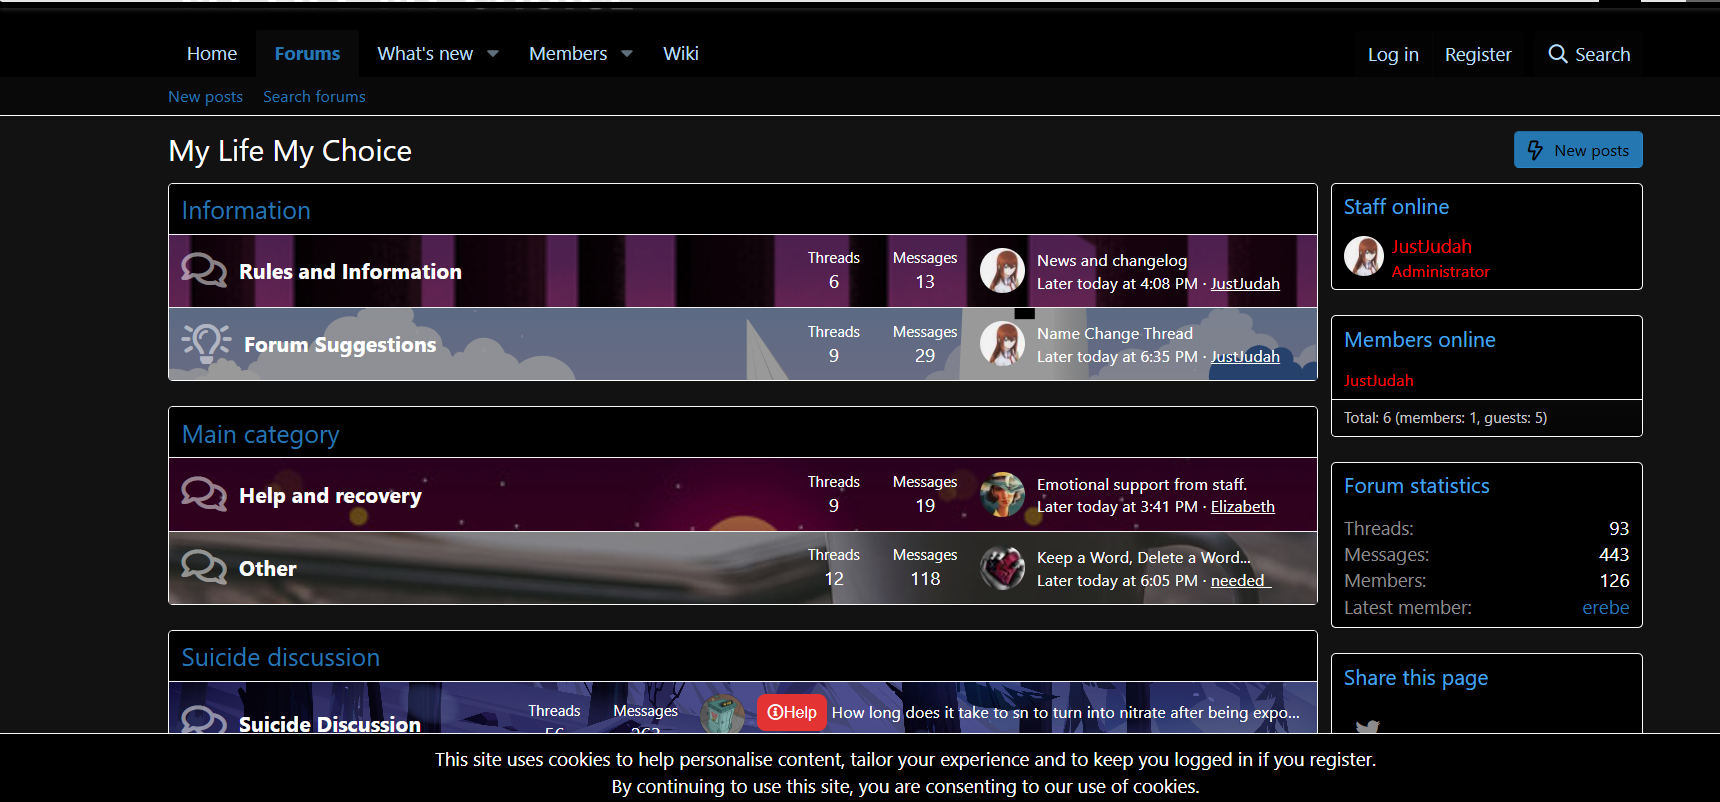
Task: Open the Rules and Information forum
Action: pyautogui.click(x=350, y=271)
